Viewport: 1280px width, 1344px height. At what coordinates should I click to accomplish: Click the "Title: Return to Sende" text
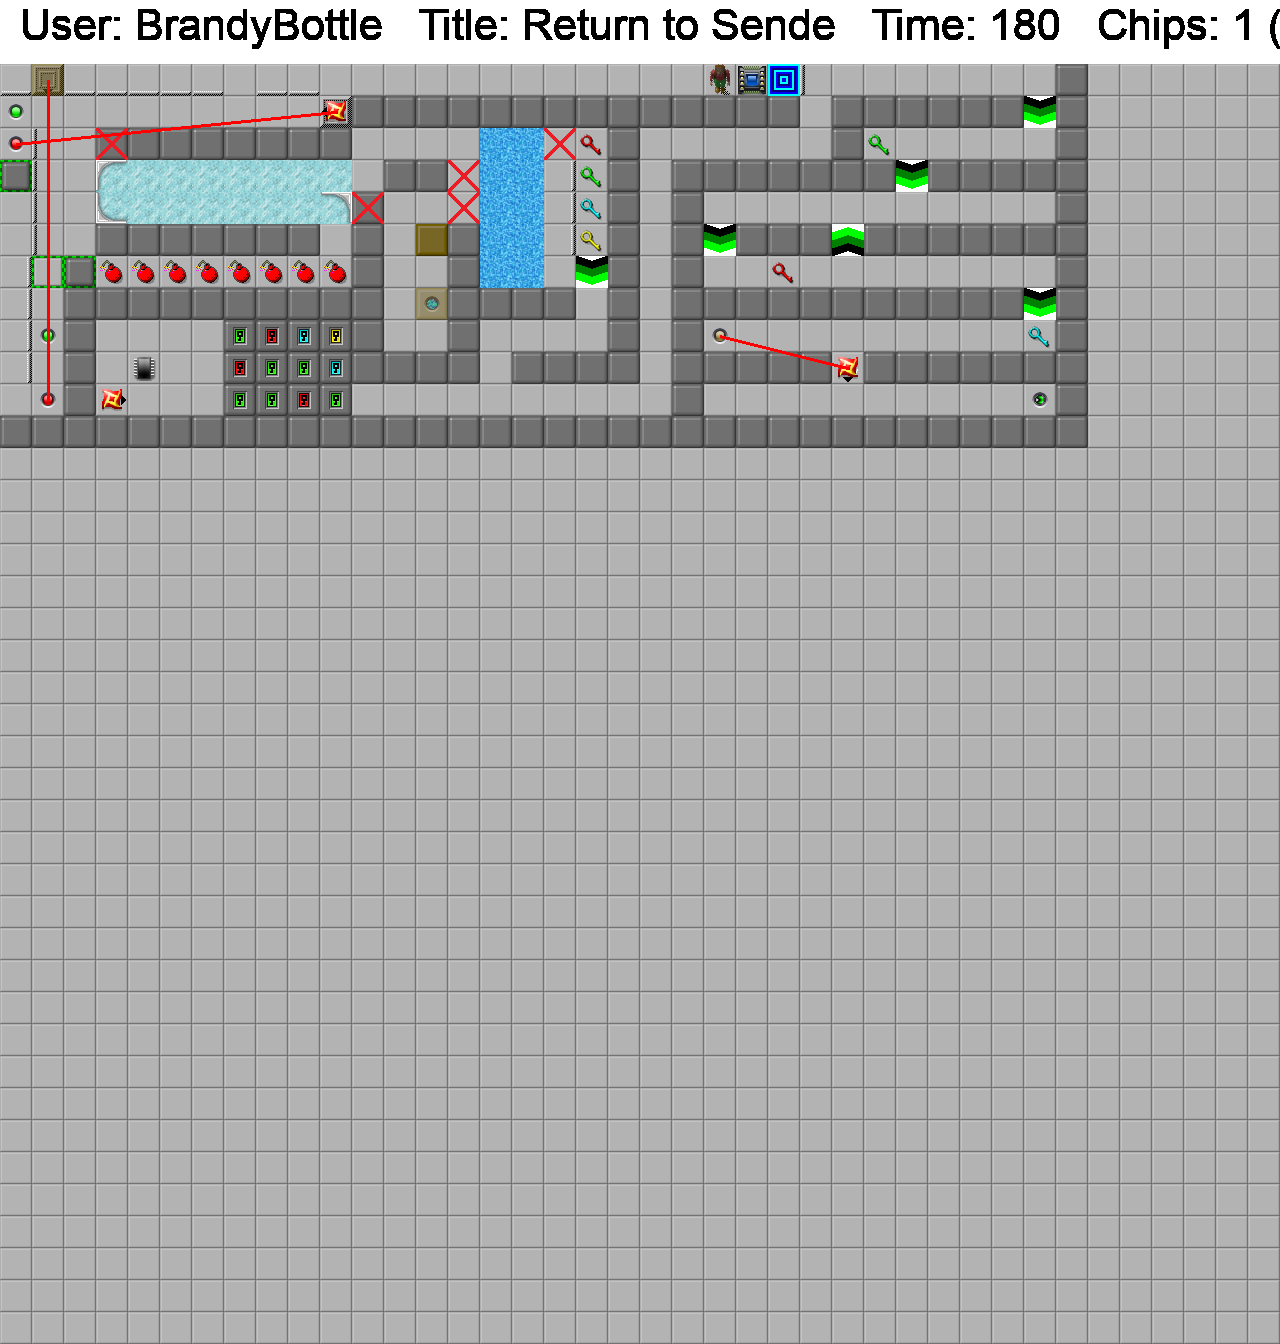627,26
